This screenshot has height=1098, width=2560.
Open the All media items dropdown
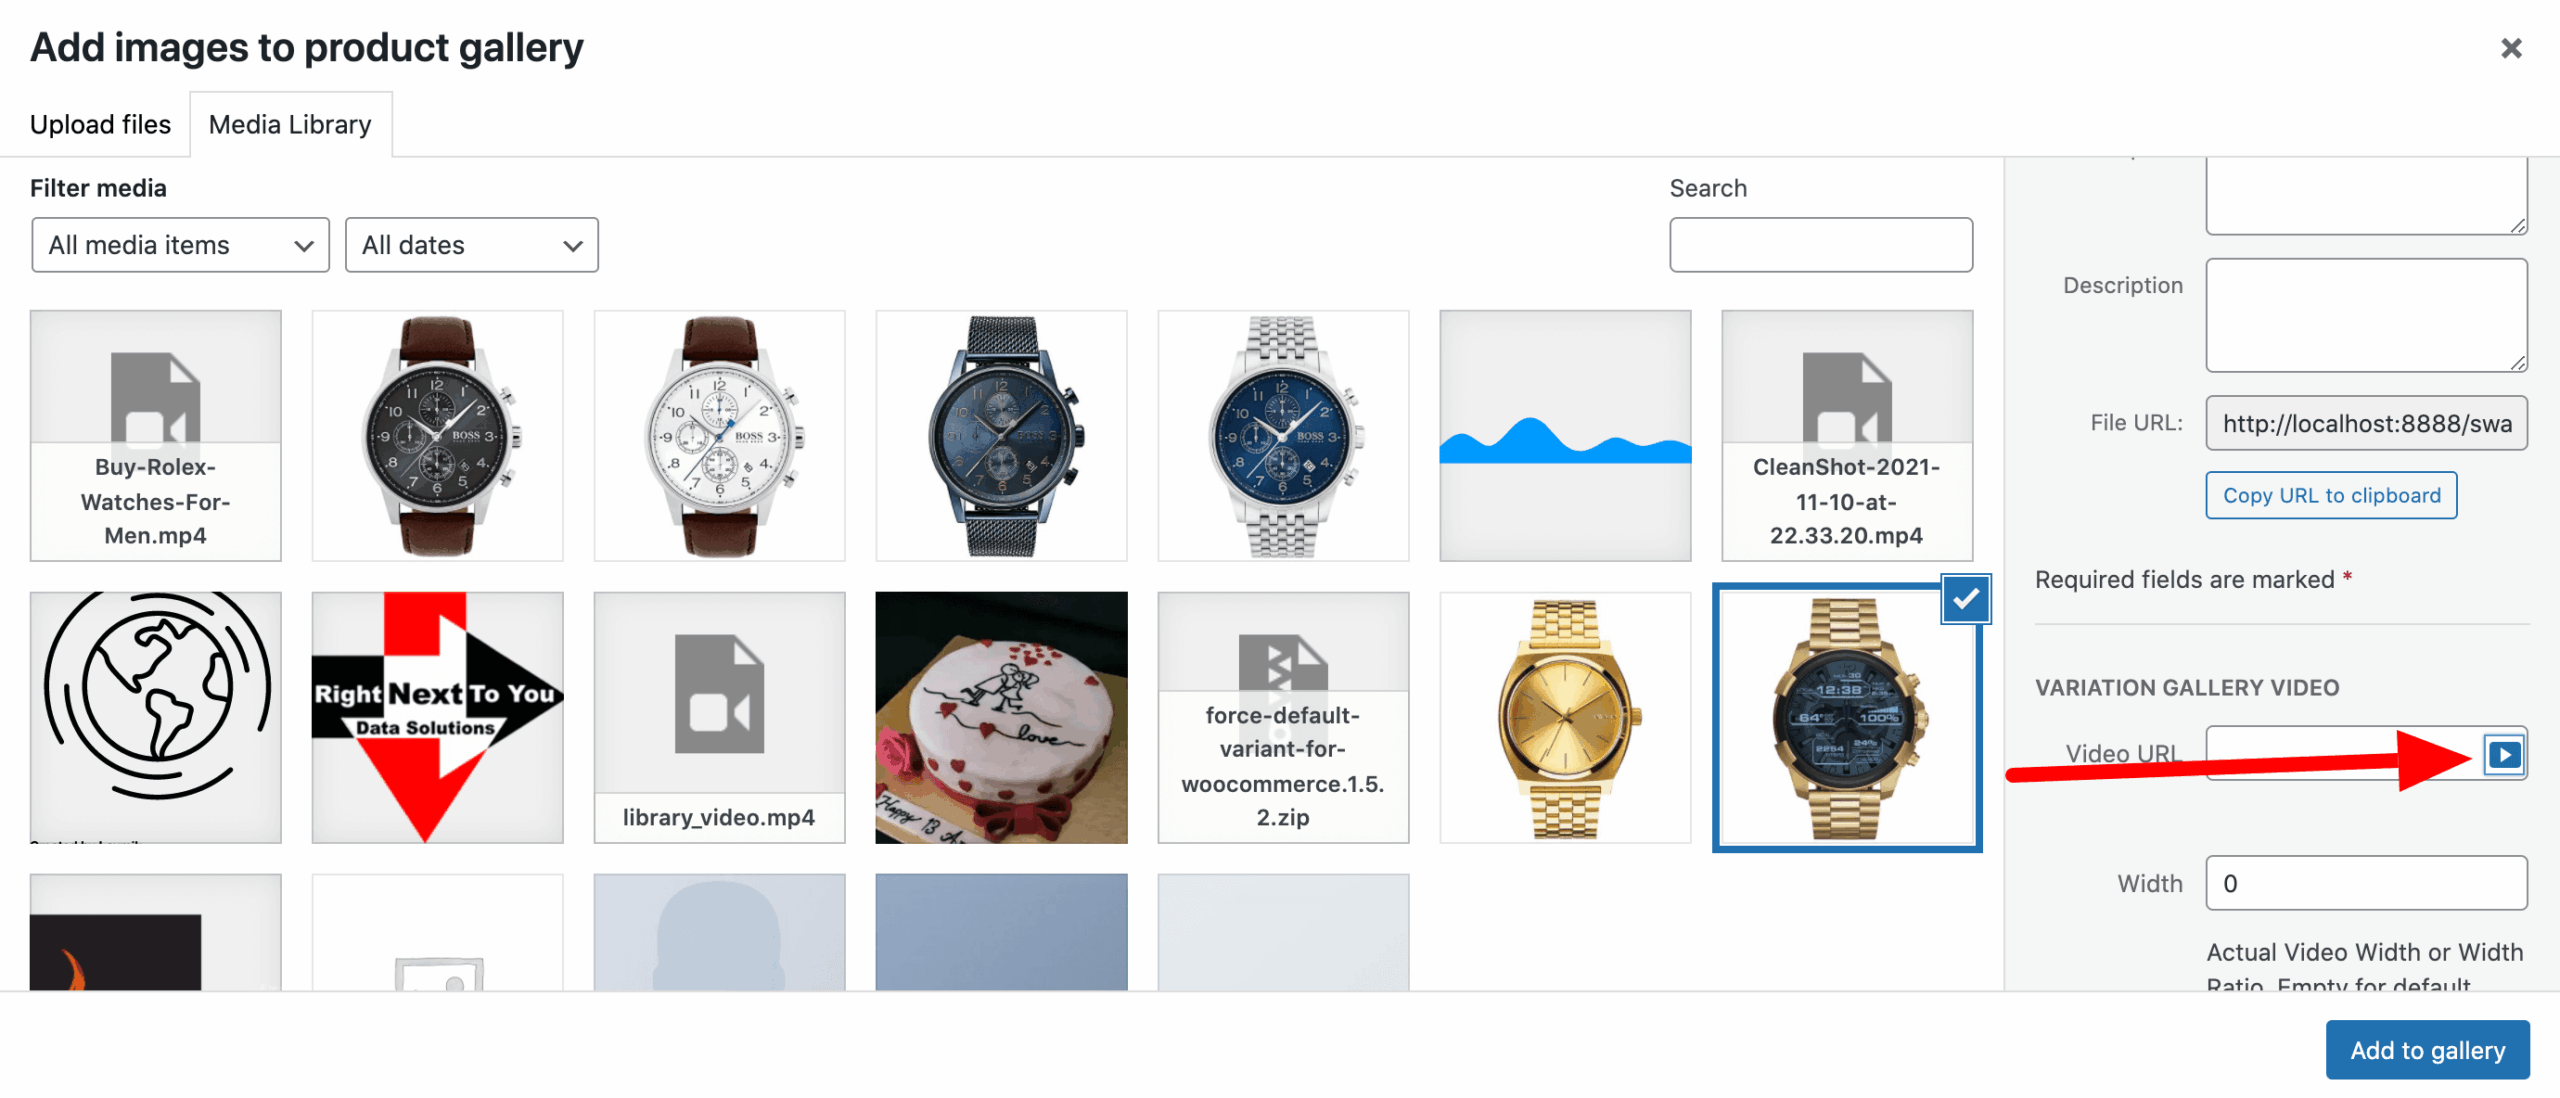click(181, 245)
